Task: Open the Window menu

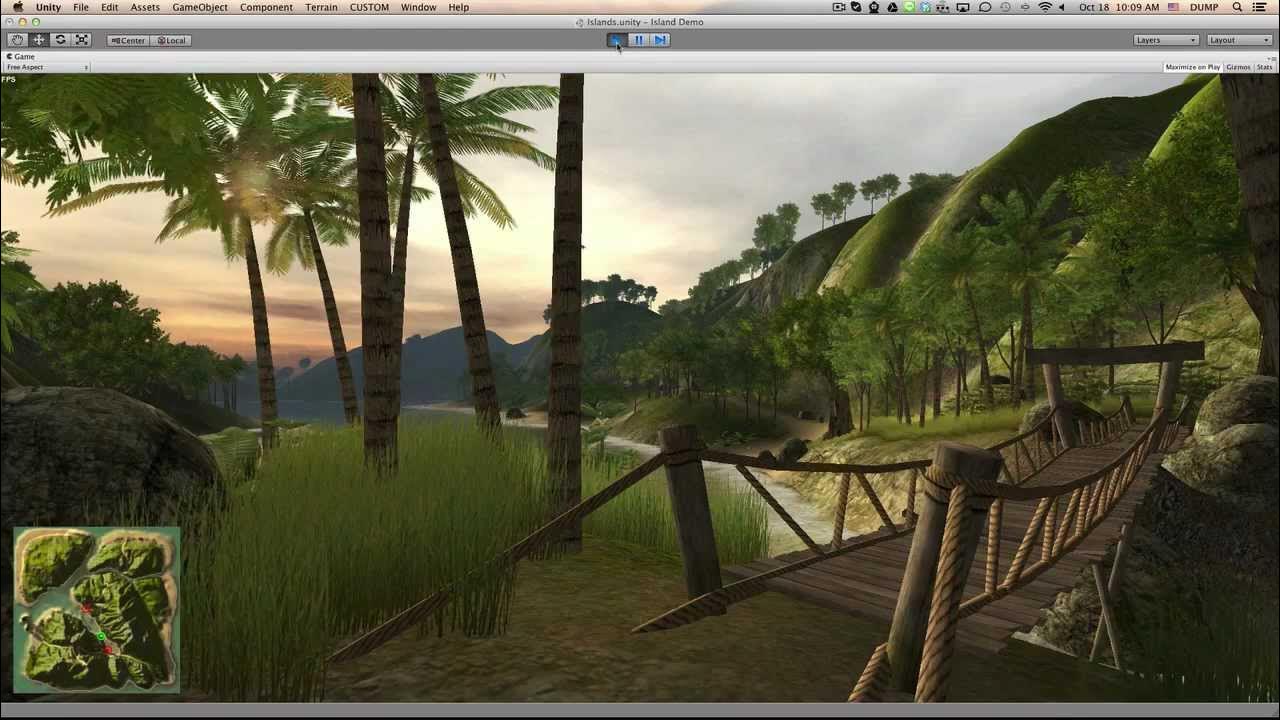Action: coord(418,7)
